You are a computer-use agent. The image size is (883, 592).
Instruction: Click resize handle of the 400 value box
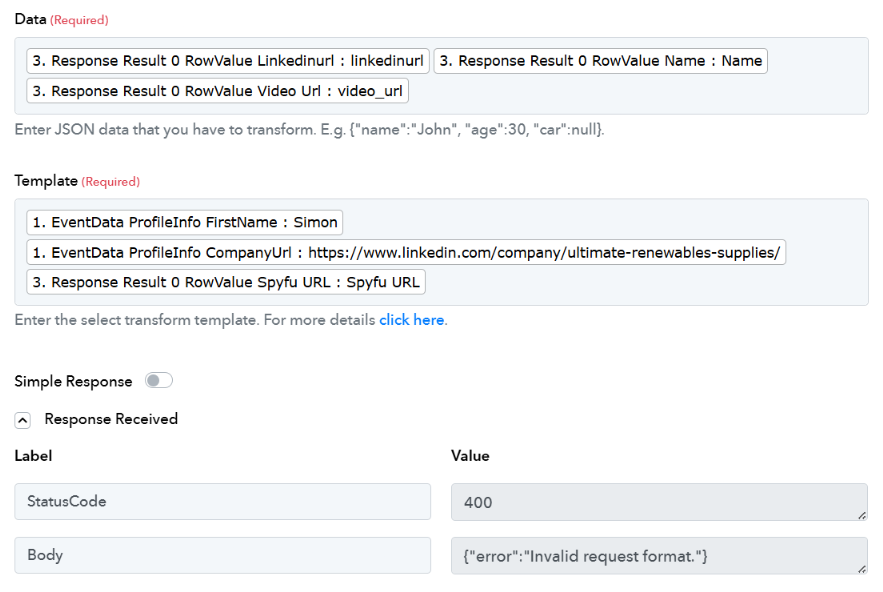[862, 515]
